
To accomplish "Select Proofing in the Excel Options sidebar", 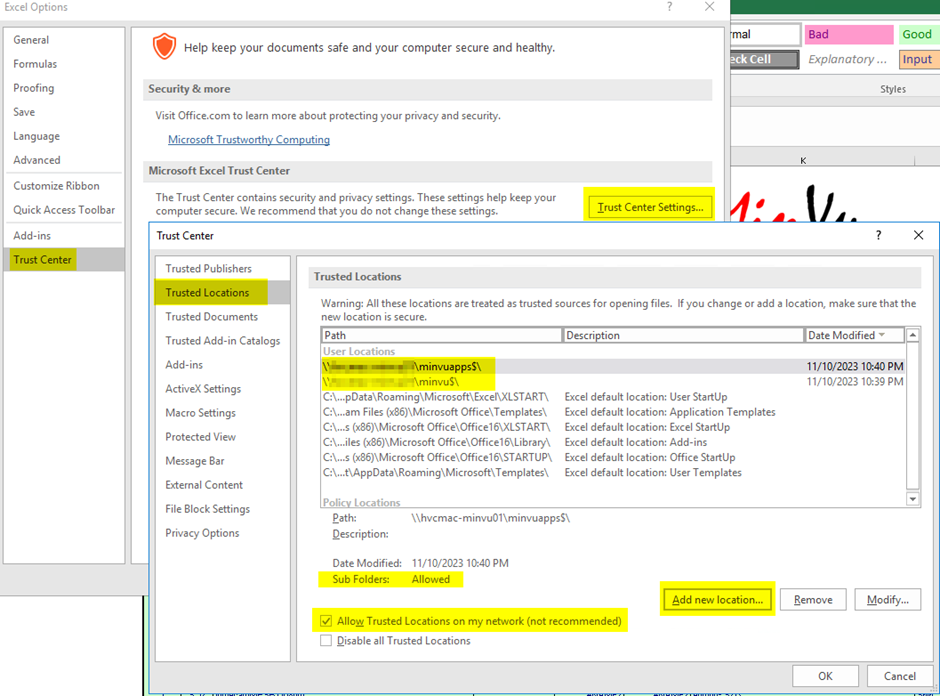I will click(33, 87).
